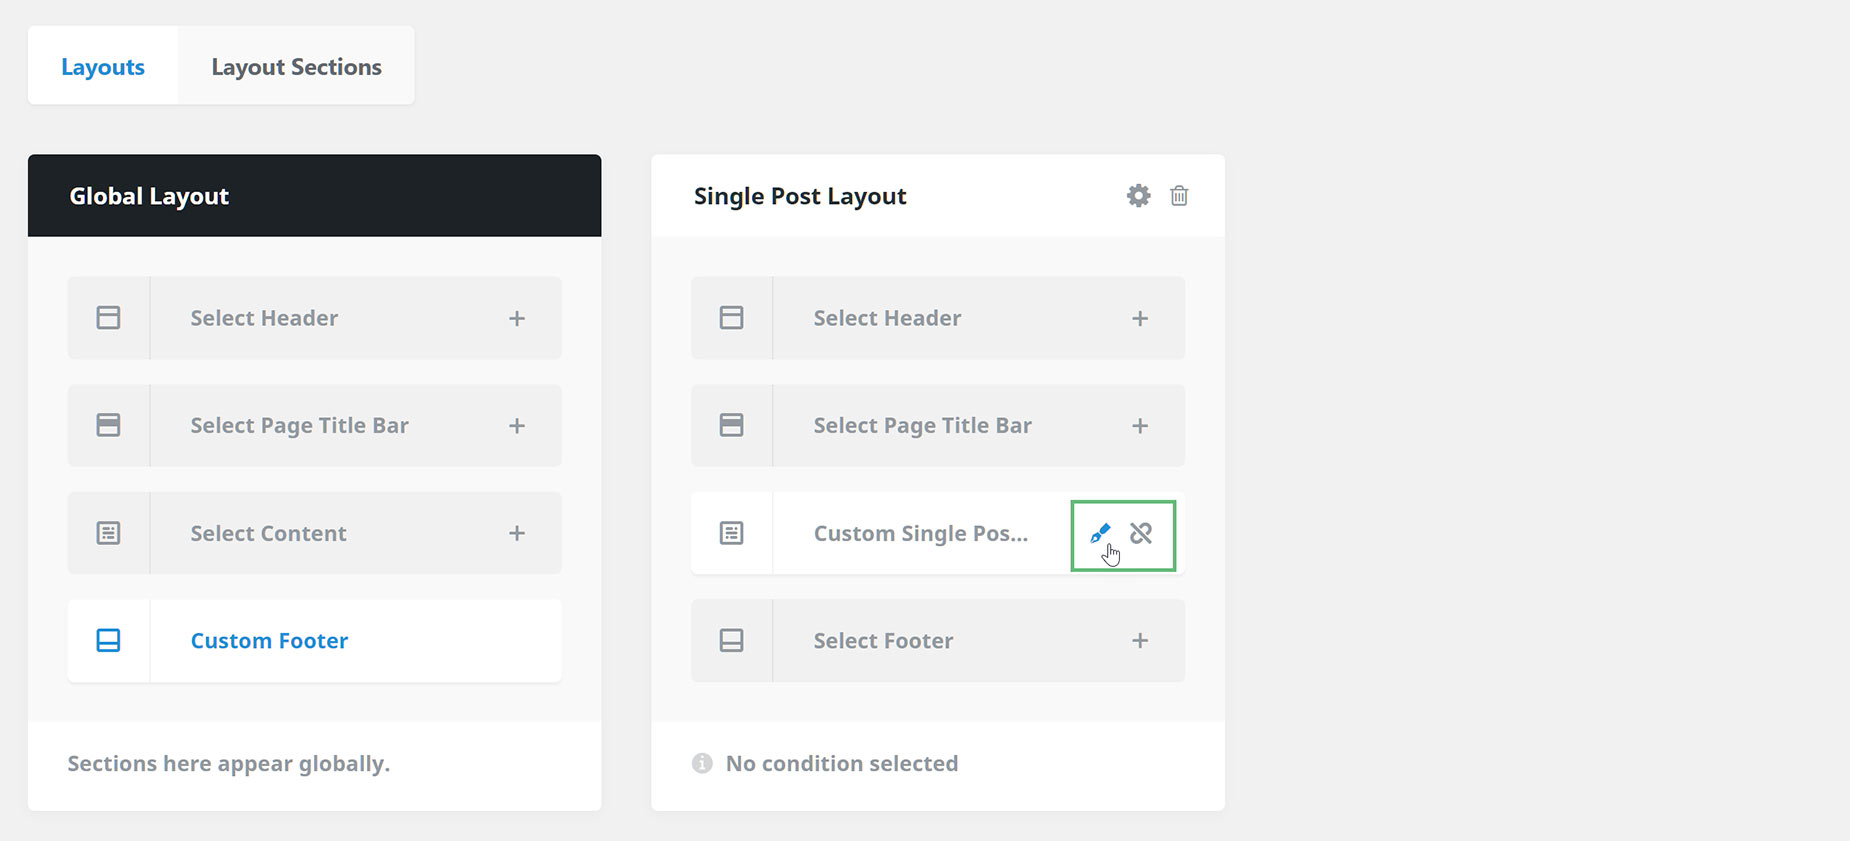This screenshot has width=1850, height=841.
Task: Add content section in Global Layout
Action: pos(516,533)
